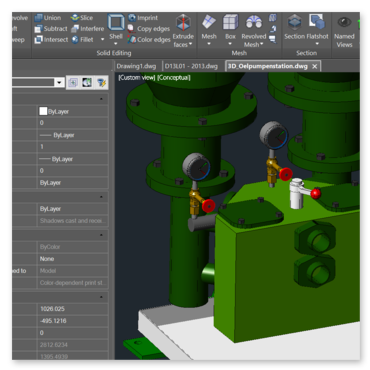Viewport: 370px width, 370px height.
Task: Click the Revolved Mesh icon
Action: coord(254,23)
